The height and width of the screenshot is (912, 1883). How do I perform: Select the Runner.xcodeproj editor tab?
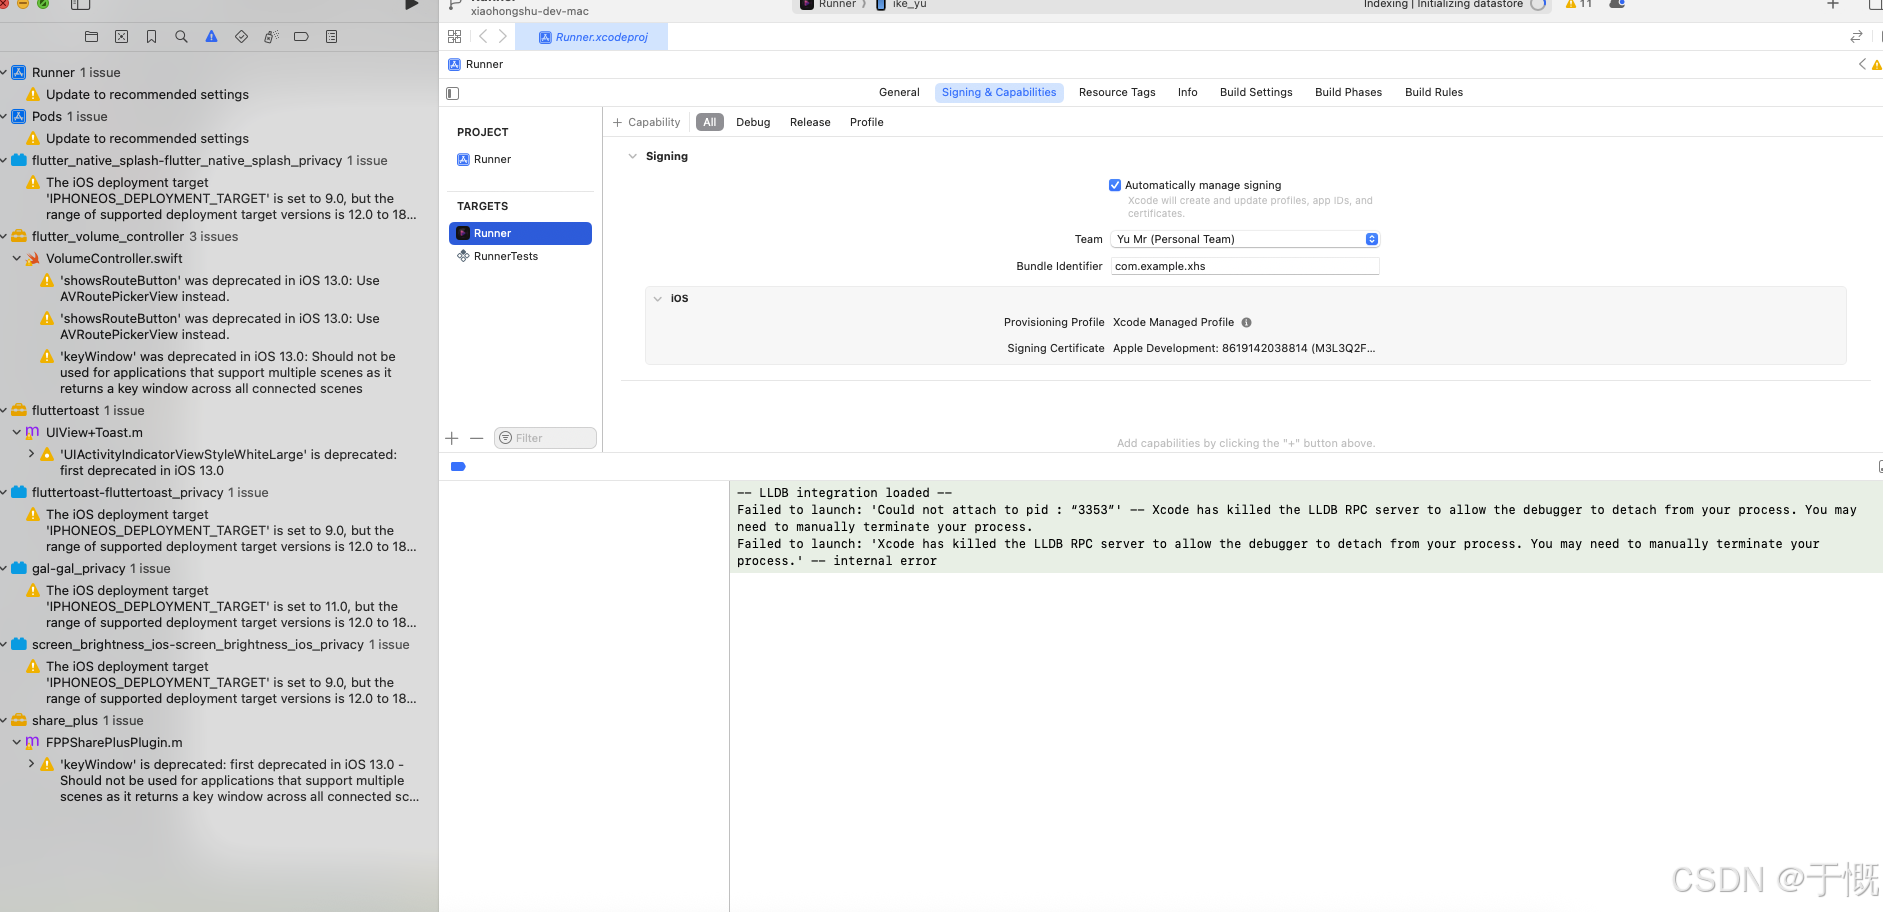(592, 38)
